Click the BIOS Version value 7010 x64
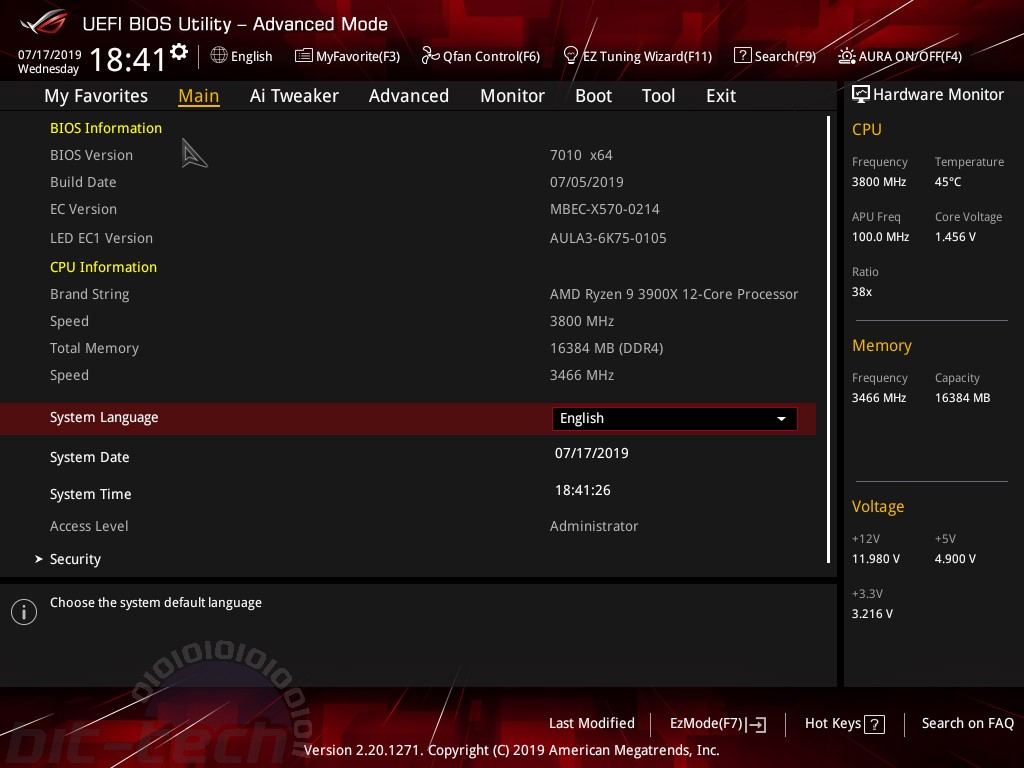Viewport: 1024px width, 768px height. (581, 155)
